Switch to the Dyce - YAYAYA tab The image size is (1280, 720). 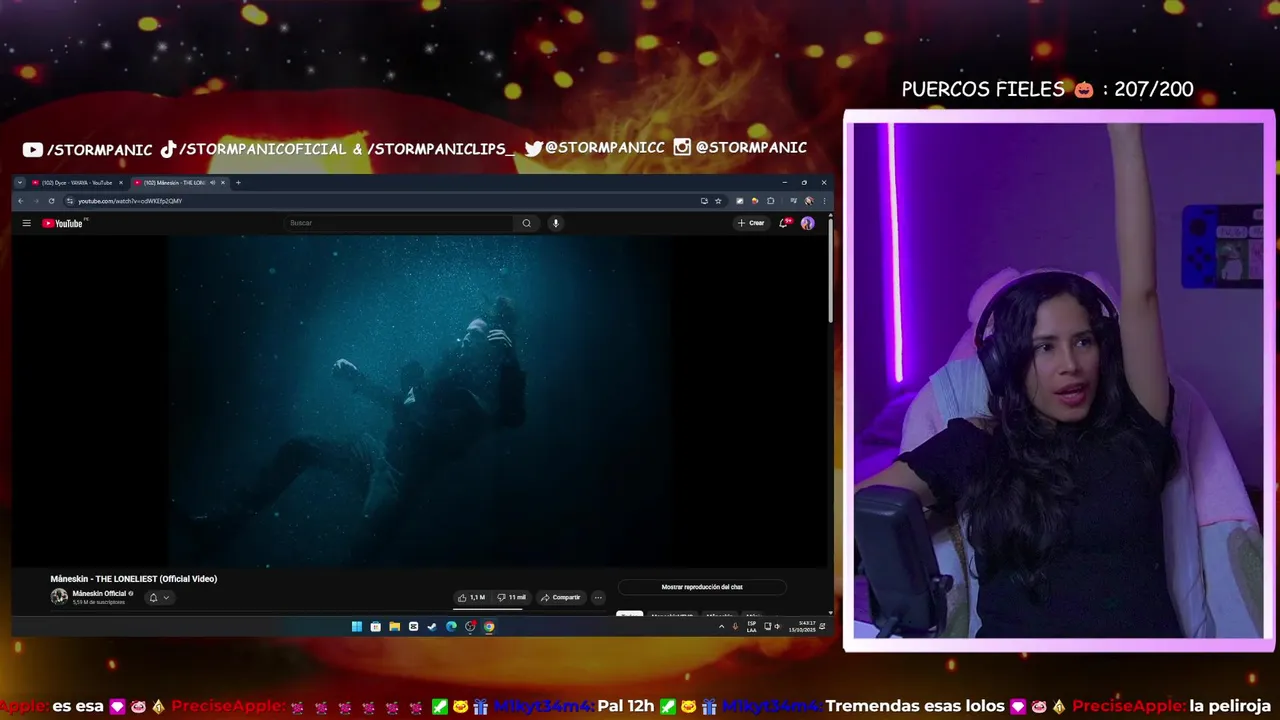[x=77, y=182]
